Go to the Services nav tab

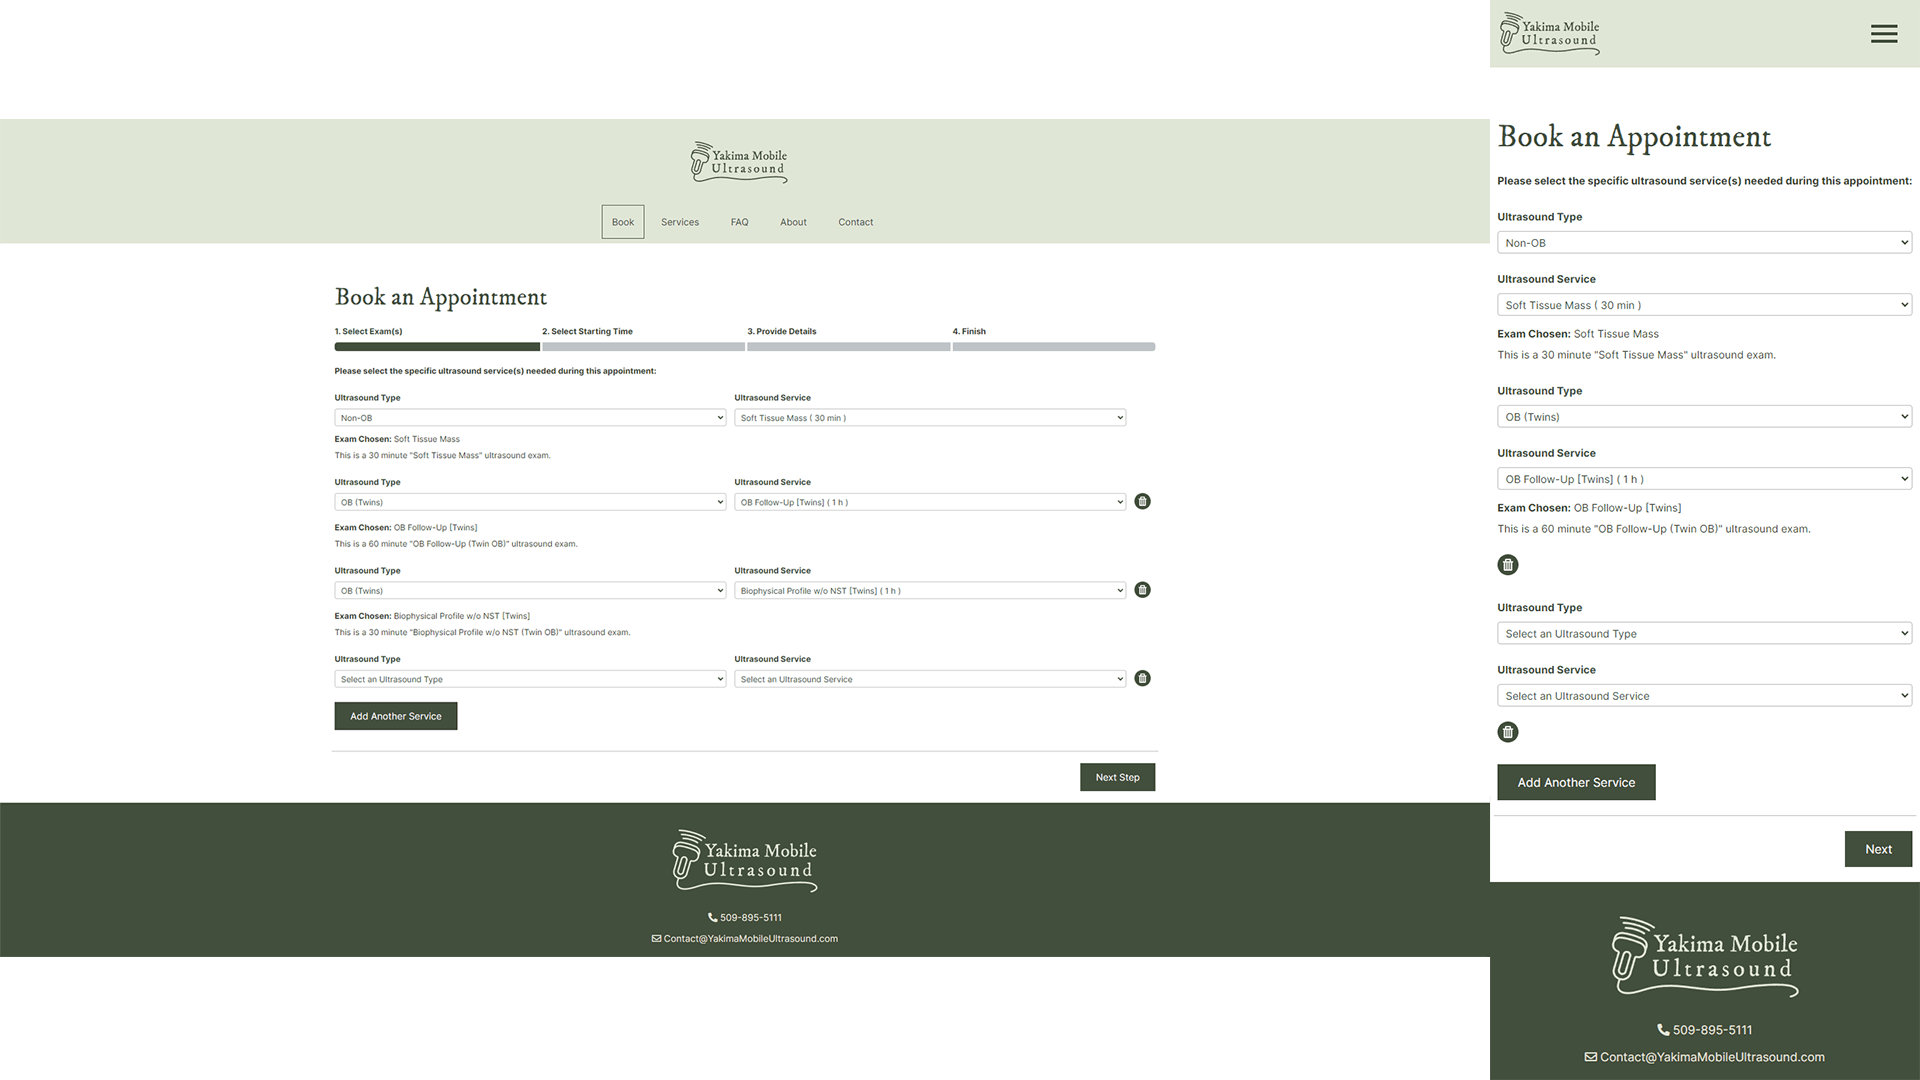(679, 222)
